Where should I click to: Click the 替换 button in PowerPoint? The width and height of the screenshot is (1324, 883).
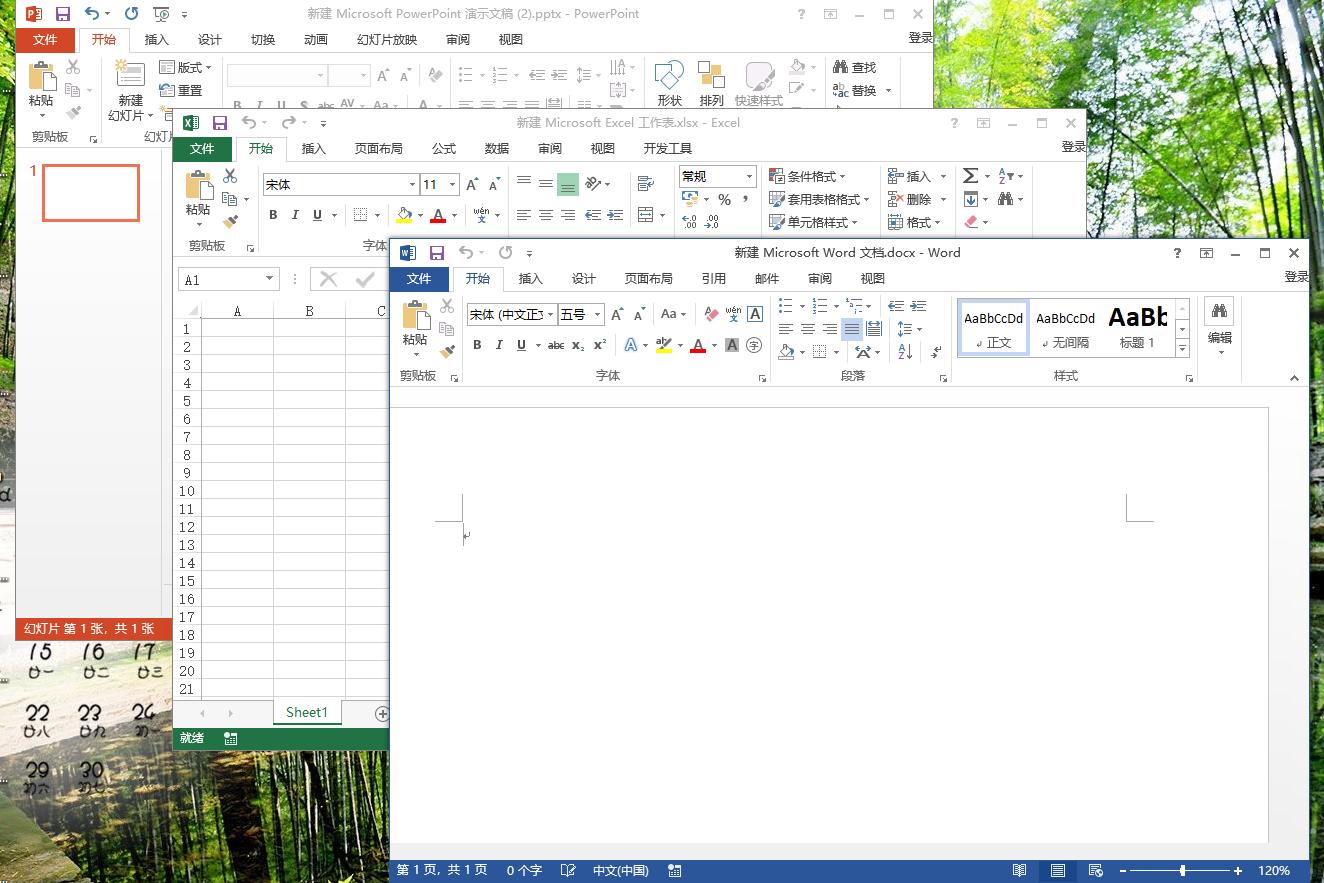855,90
